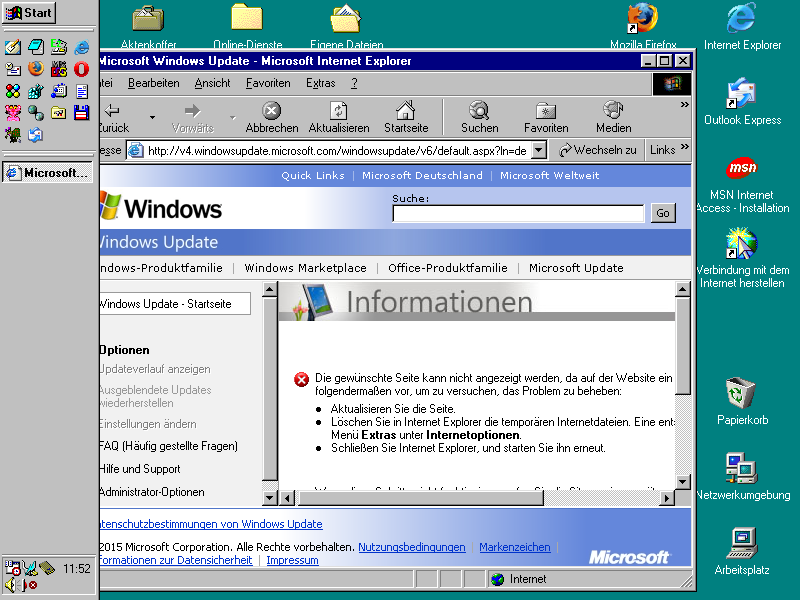Click the Markenzeichen footer link
Screen dimensions: 800x600
(x=515, y=547)
